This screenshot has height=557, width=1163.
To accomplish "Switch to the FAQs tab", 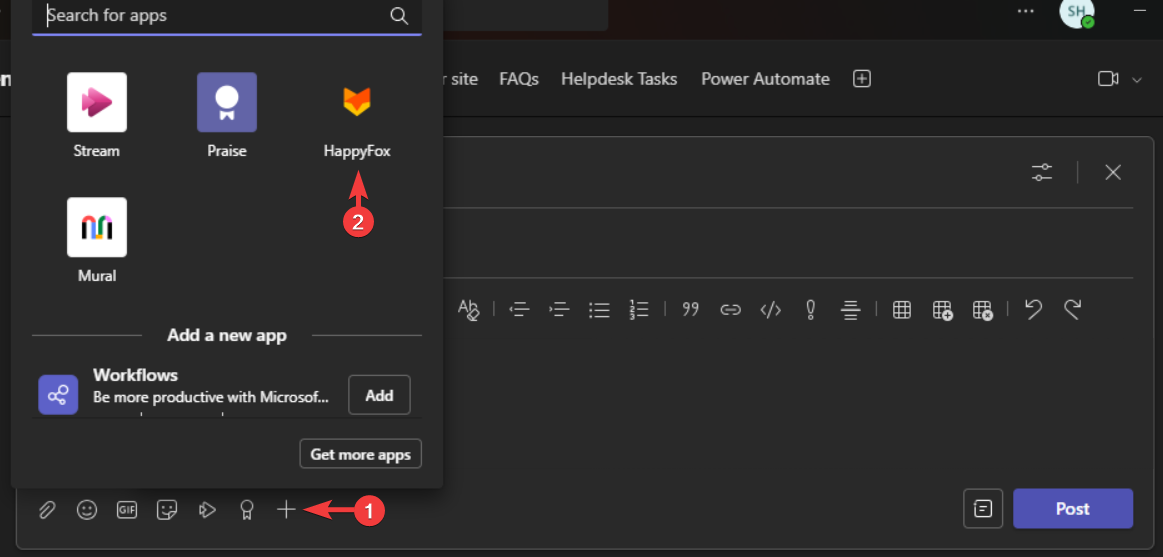I will [x=519, y=79].
